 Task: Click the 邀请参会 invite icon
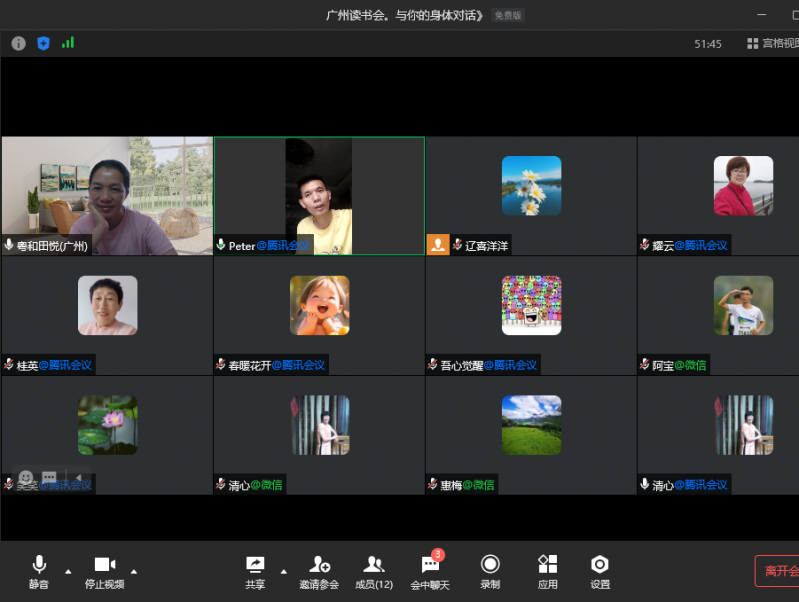pos(319,571)
